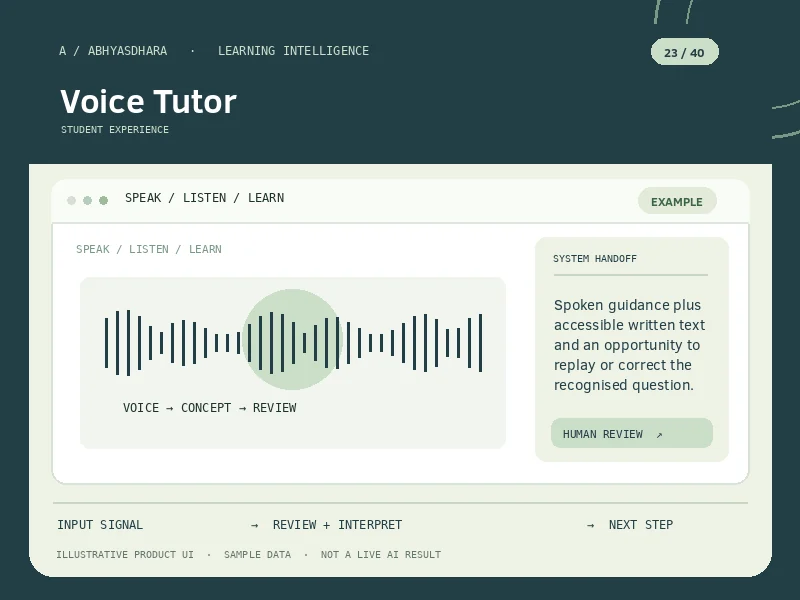Image resolution: width=800 pixels, height=600 pixels.
Task: Click the HUMAN REVIEW button
Action: (x=632, y=433)
